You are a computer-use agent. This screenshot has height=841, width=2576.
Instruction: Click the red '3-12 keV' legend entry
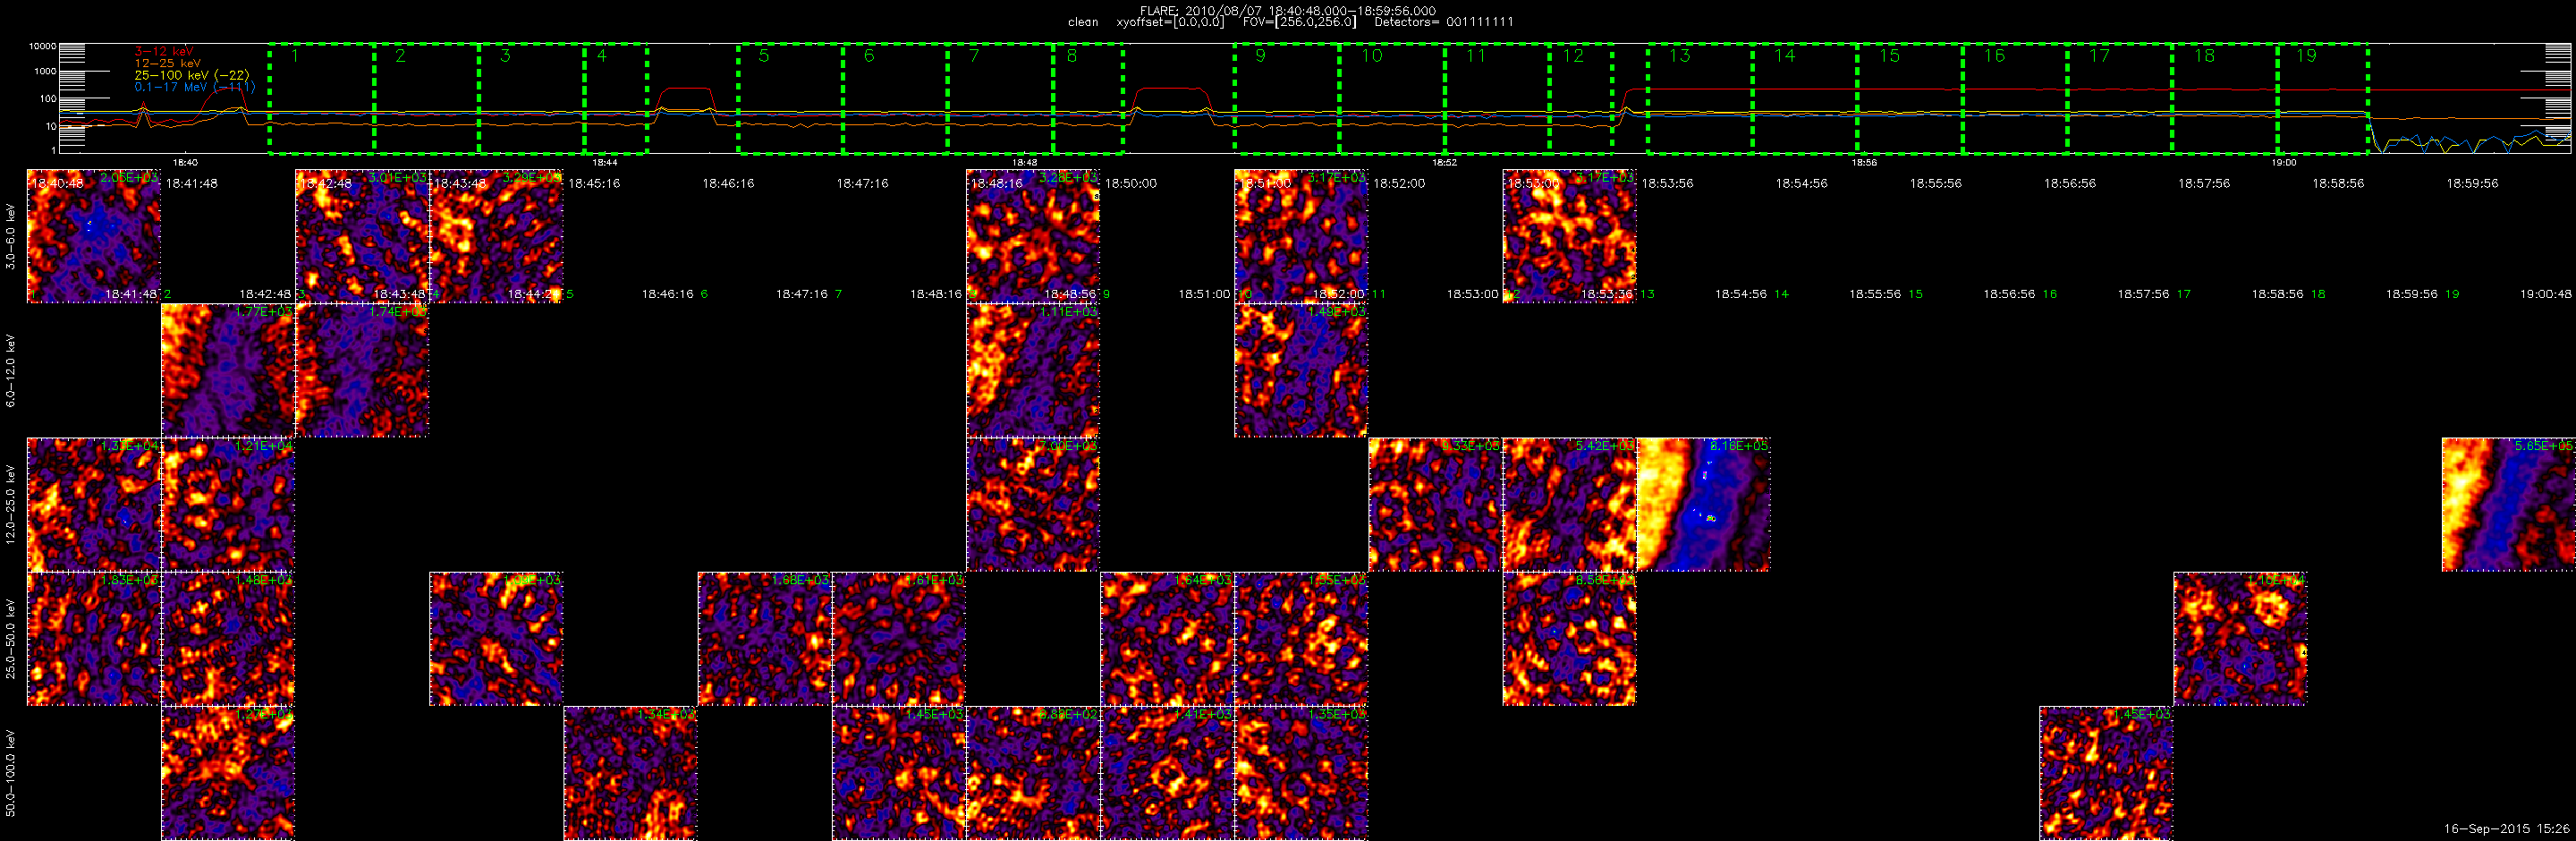tap(164, 51)
